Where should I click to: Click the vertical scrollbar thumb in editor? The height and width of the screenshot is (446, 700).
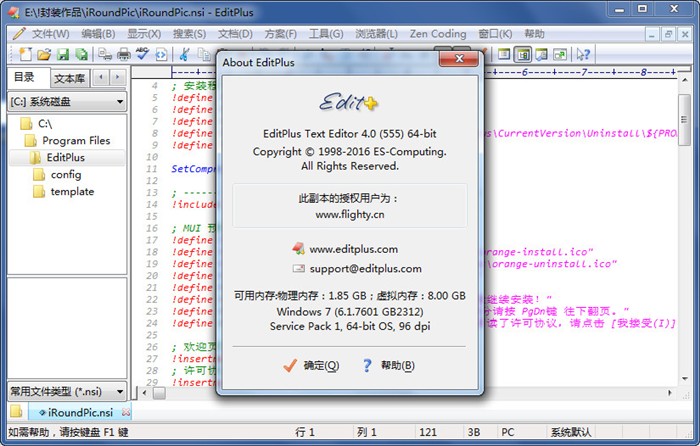pyautogui.click(x=684, y=119)
